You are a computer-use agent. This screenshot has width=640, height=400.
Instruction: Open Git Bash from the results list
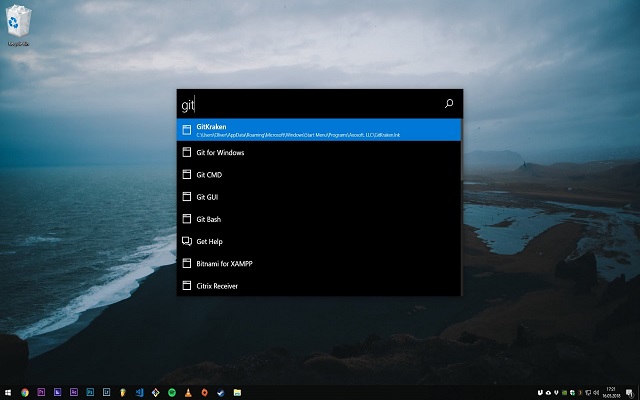point(319,219)
